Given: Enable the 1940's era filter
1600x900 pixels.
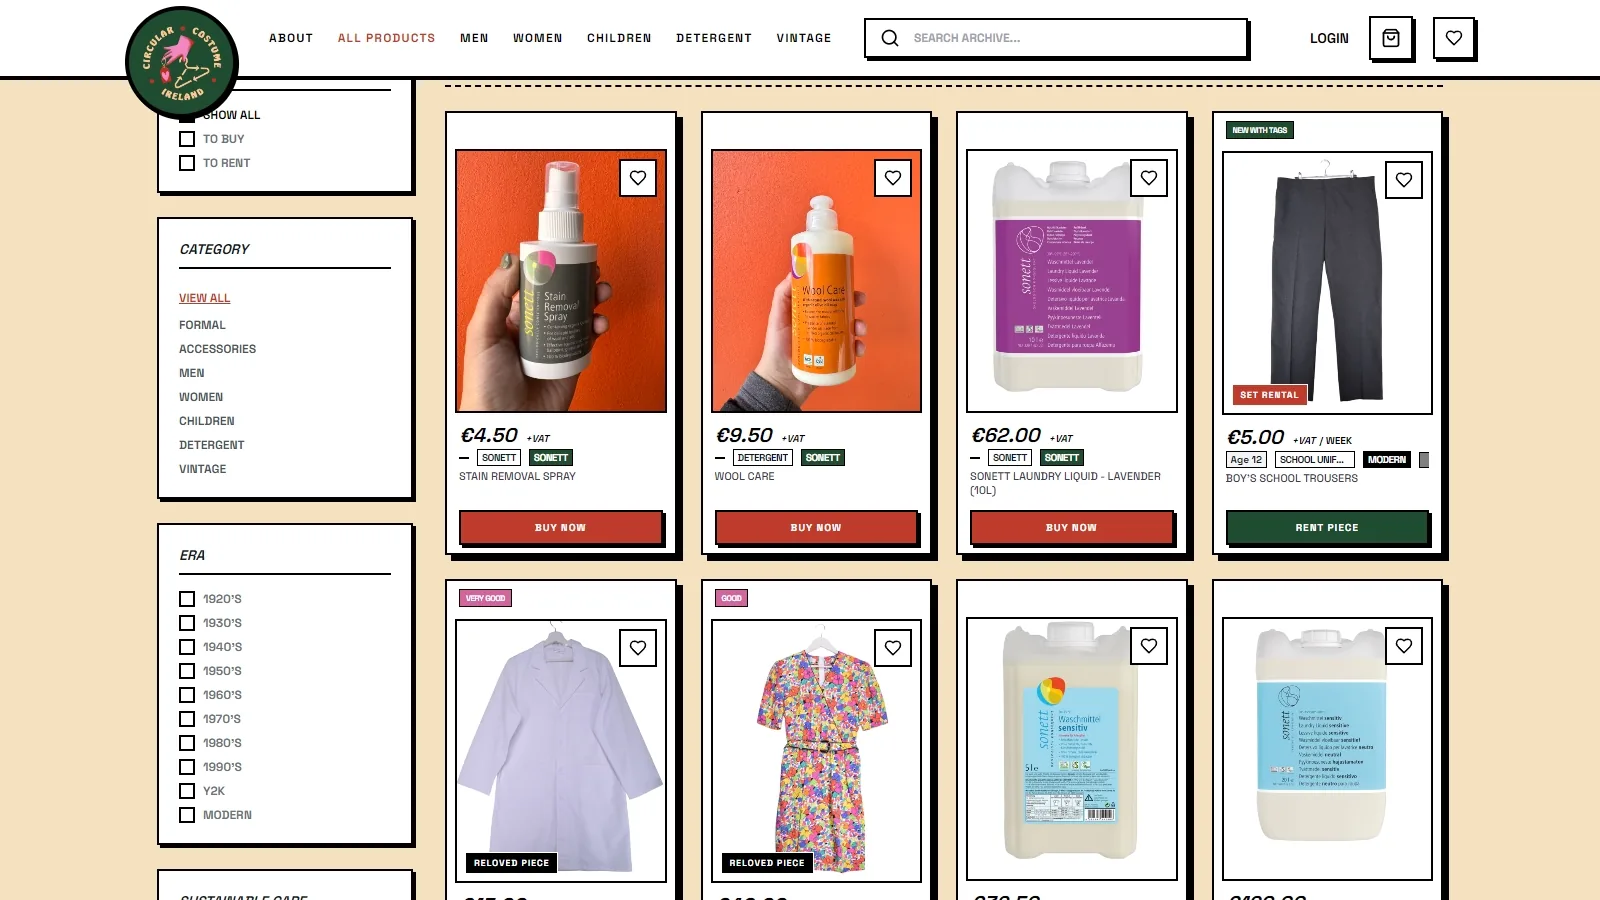Looking at the screenshot, I should pos(187,647).
